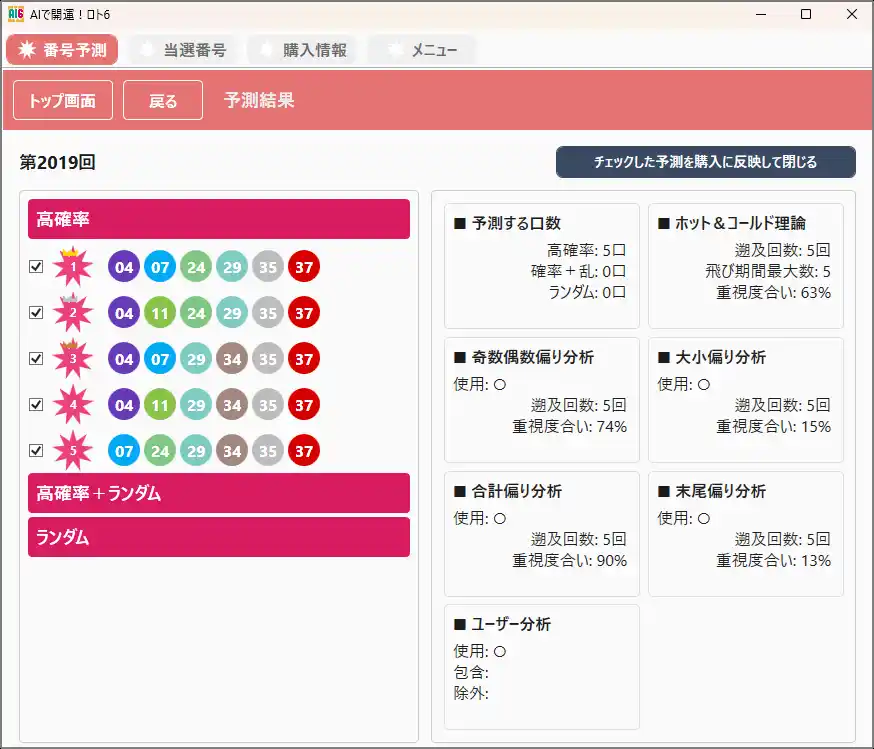Click the rank 5 starburst badge

tap(72, 451)
